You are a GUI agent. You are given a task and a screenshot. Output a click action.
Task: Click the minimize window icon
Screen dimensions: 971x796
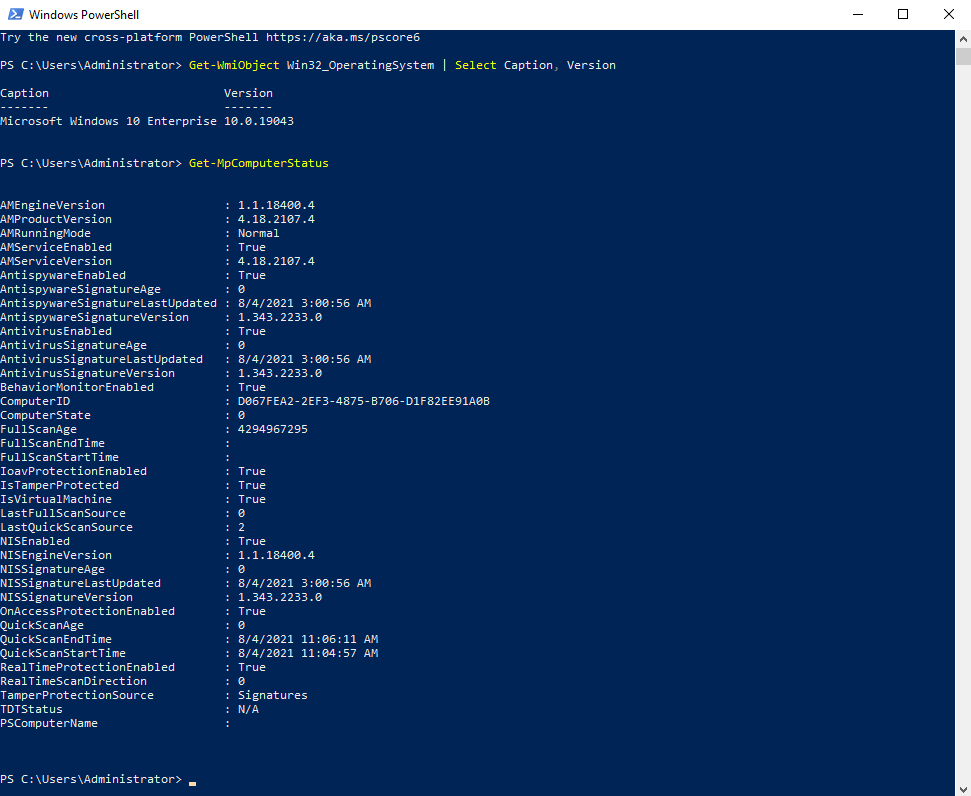click(x=858, y=14)
